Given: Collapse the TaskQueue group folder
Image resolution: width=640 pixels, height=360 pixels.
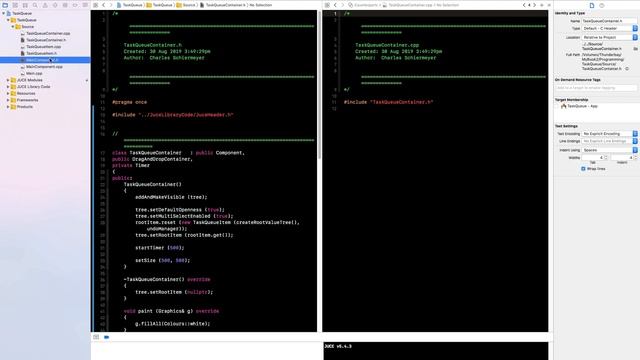Looking at the screenshot, I should pyautogui.click(x=8, y=20).
